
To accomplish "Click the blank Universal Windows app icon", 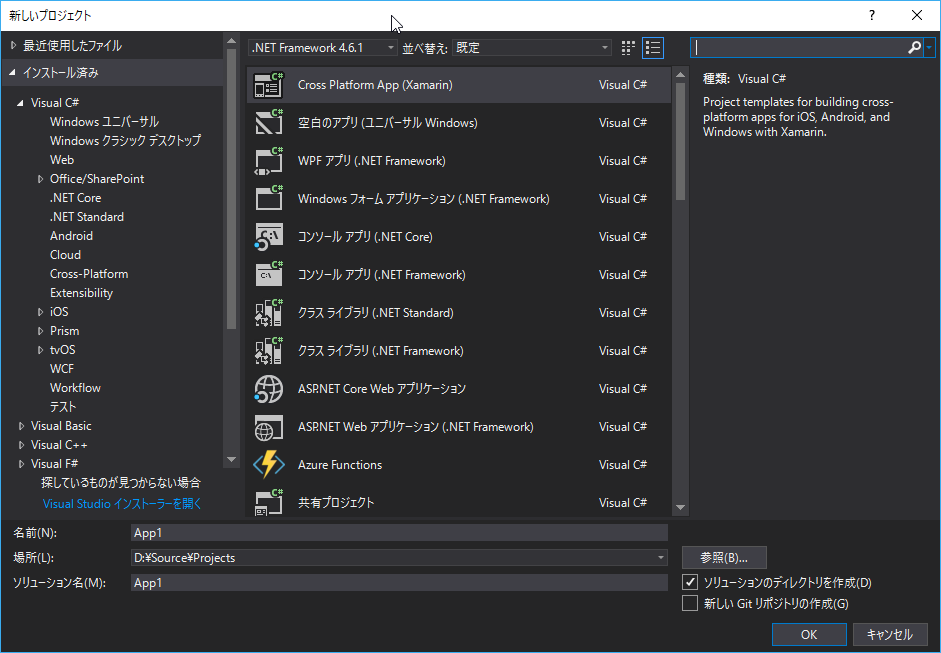I will click(x=268, y=123).
